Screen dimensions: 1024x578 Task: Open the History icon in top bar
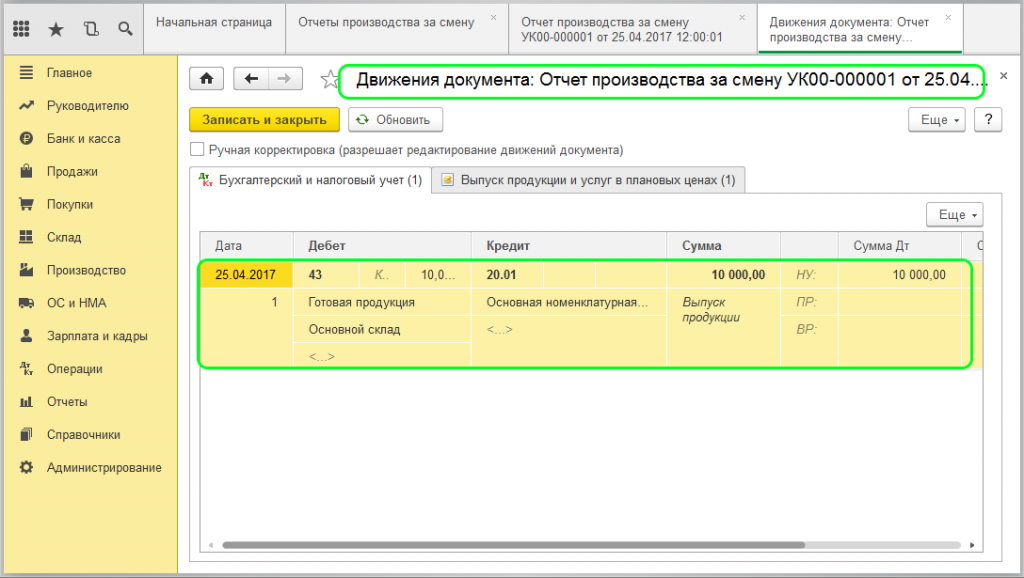point(91,28)
